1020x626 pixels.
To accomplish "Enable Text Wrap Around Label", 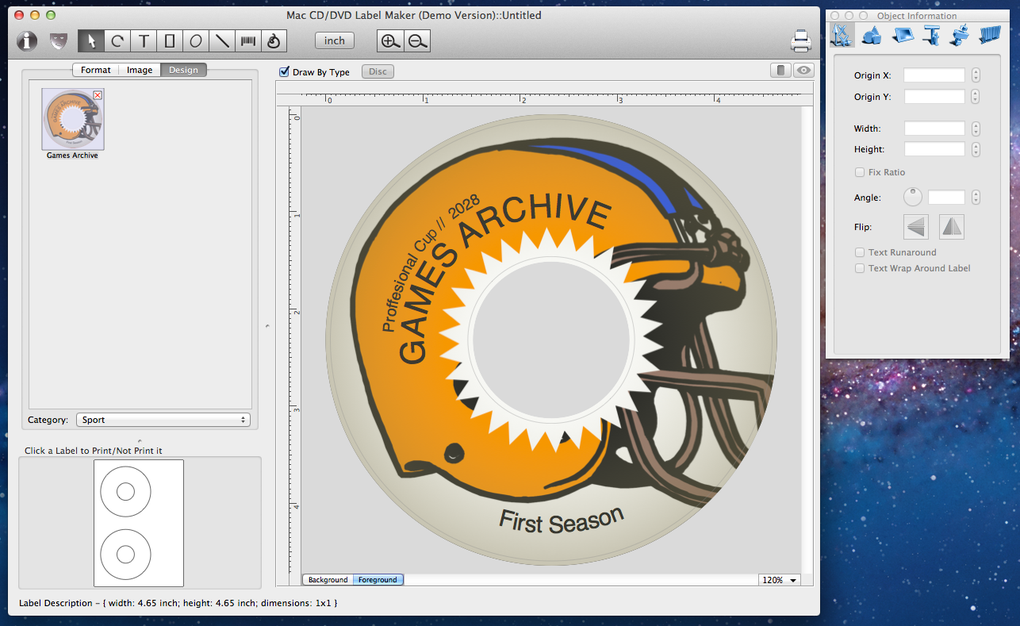I will [860, 268].
